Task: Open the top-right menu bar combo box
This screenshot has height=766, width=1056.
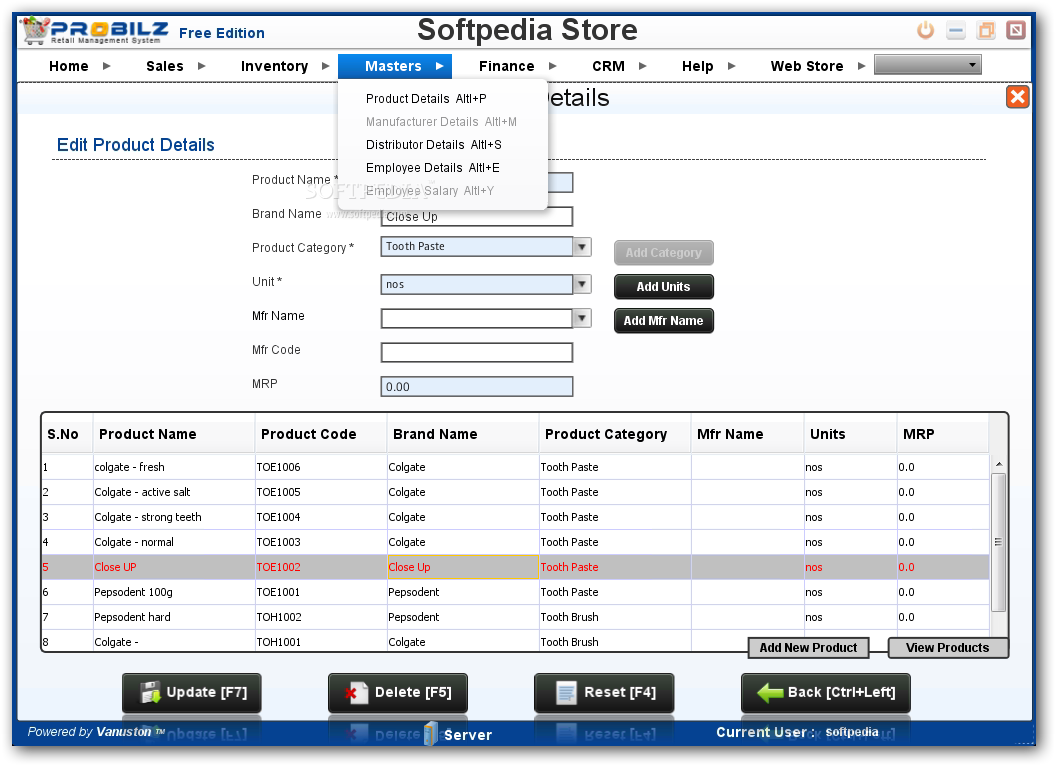Action: (x=927, y=65)
